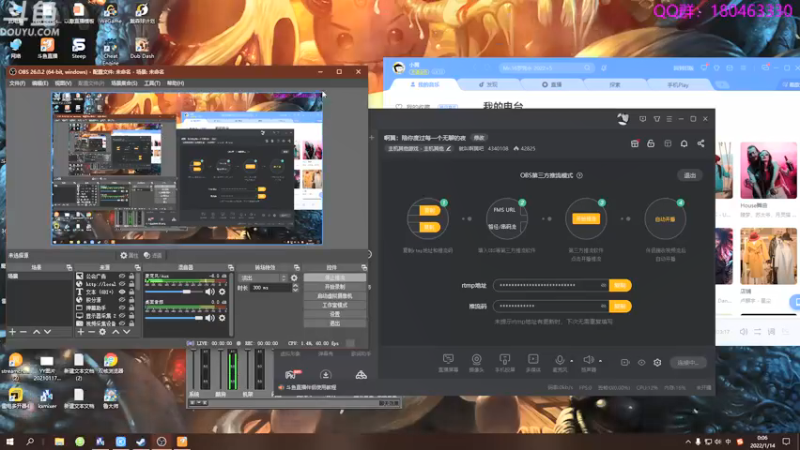Open OBS Settings from the controls dock
The image size is (800, 450).
pos(335,314)
